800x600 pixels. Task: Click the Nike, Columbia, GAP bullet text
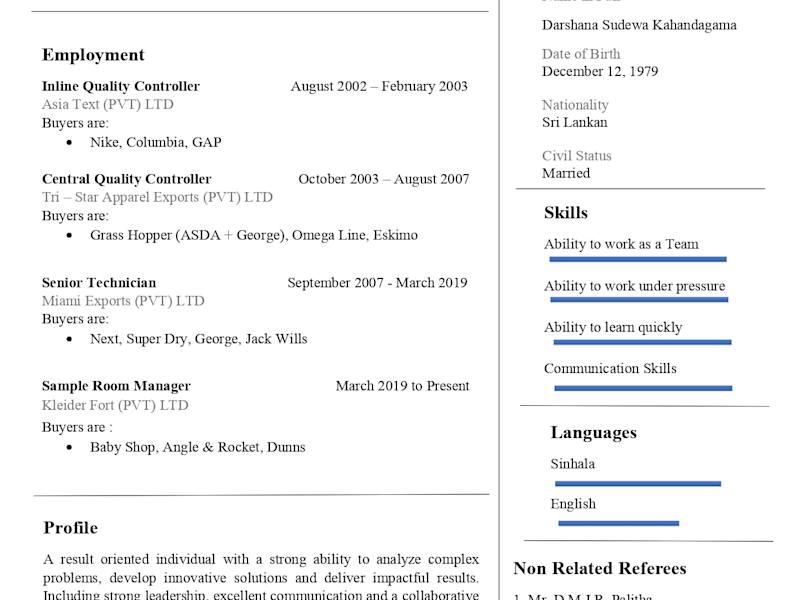point(156,142)
